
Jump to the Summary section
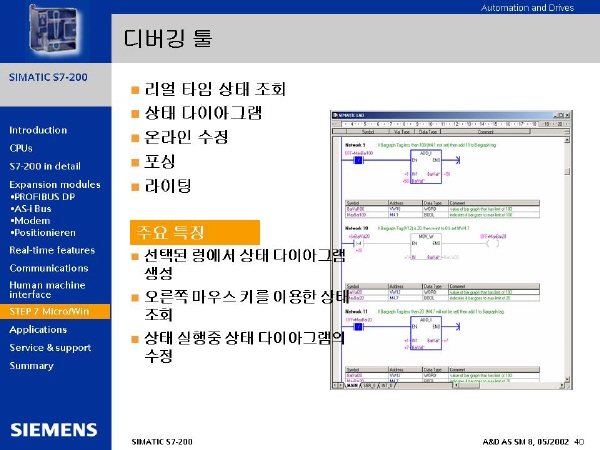31,365
